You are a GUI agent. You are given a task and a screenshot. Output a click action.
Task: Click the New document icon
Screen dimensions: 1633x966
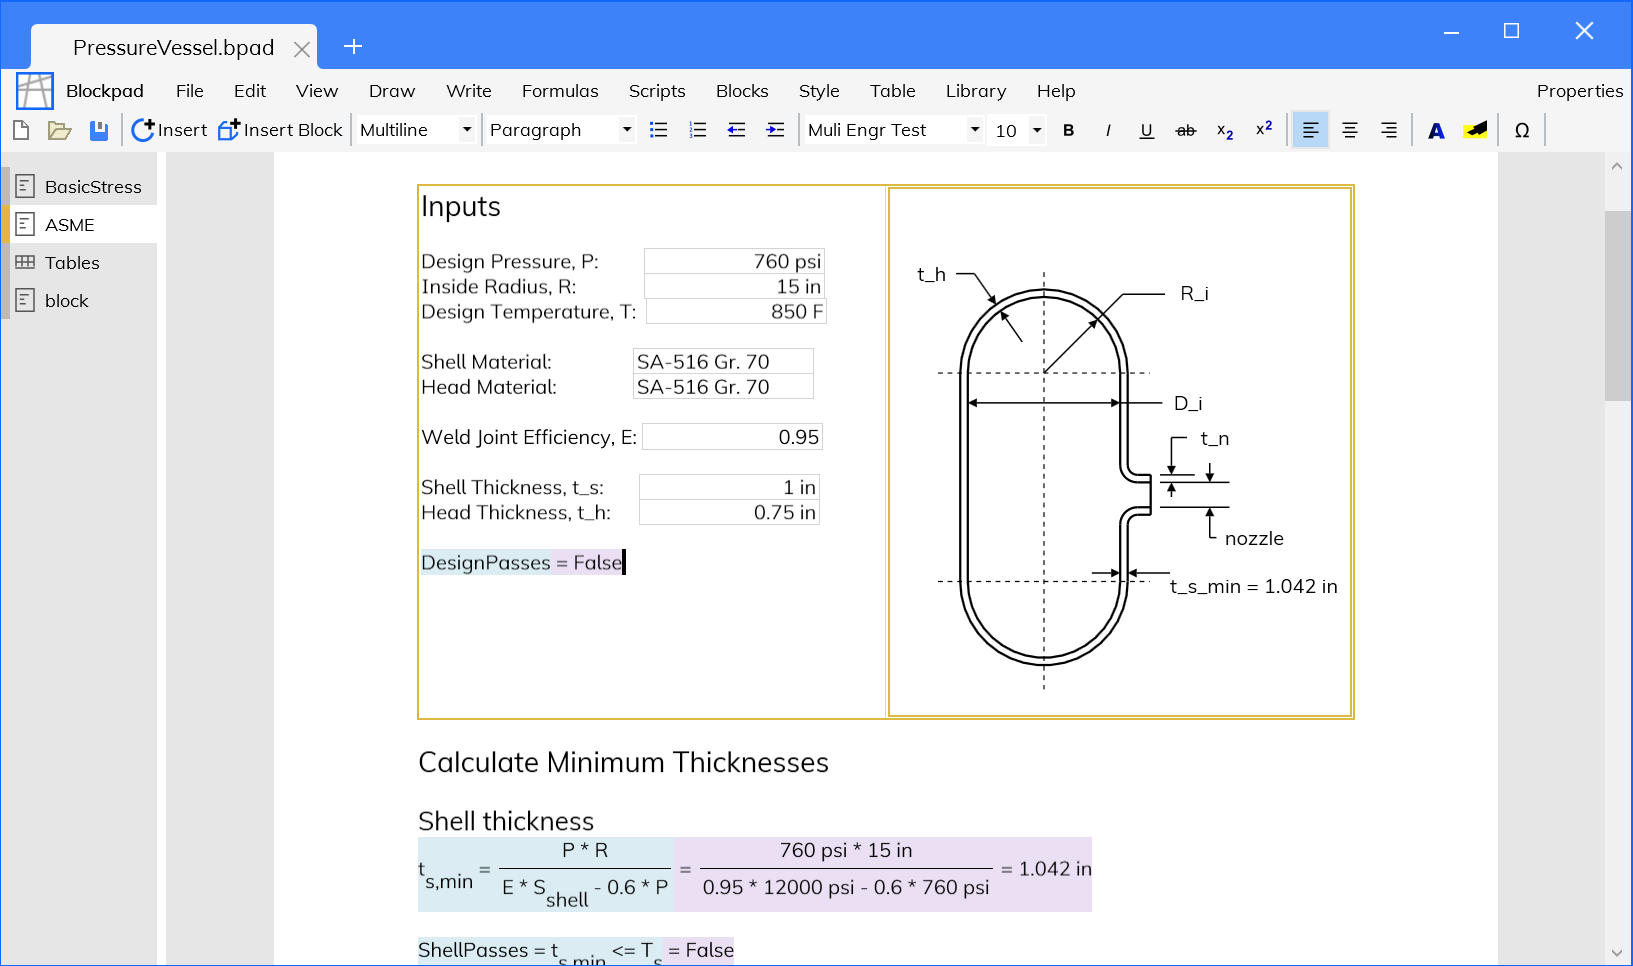pos(21,130)
